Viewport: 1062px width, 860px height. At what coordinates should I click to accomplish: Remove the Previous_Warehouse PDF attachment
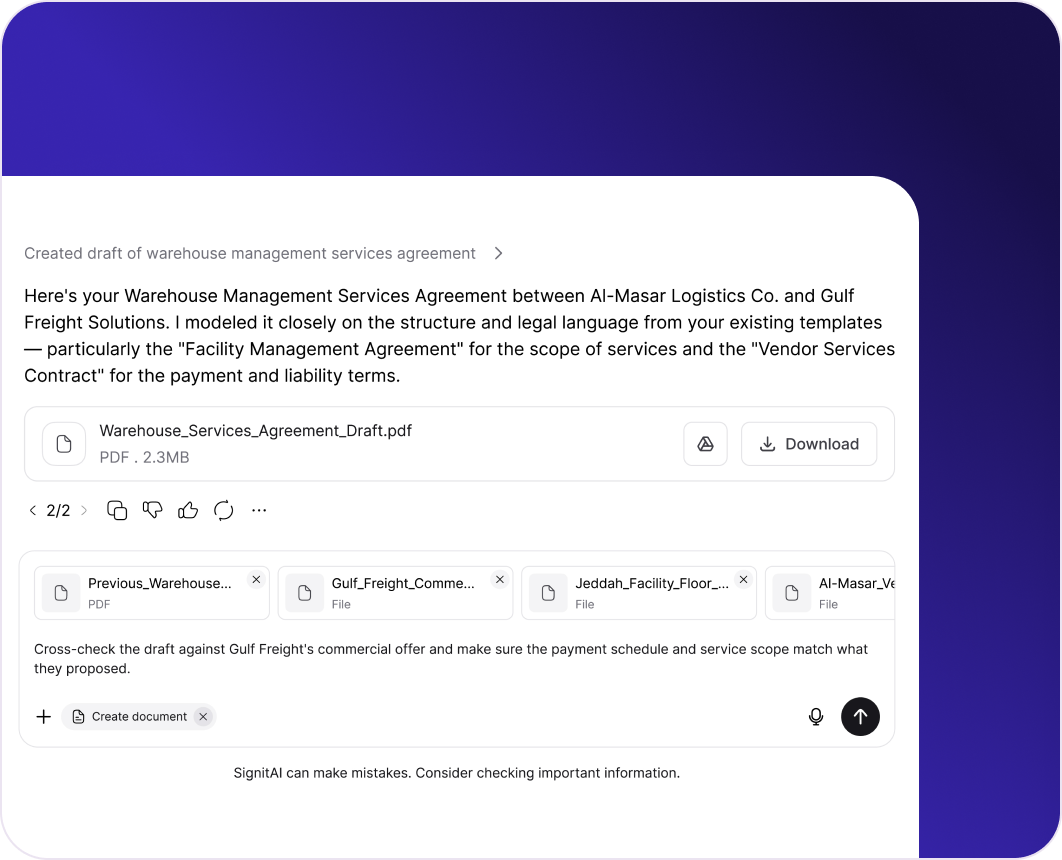pyautogui.click(x=256, y=580)
